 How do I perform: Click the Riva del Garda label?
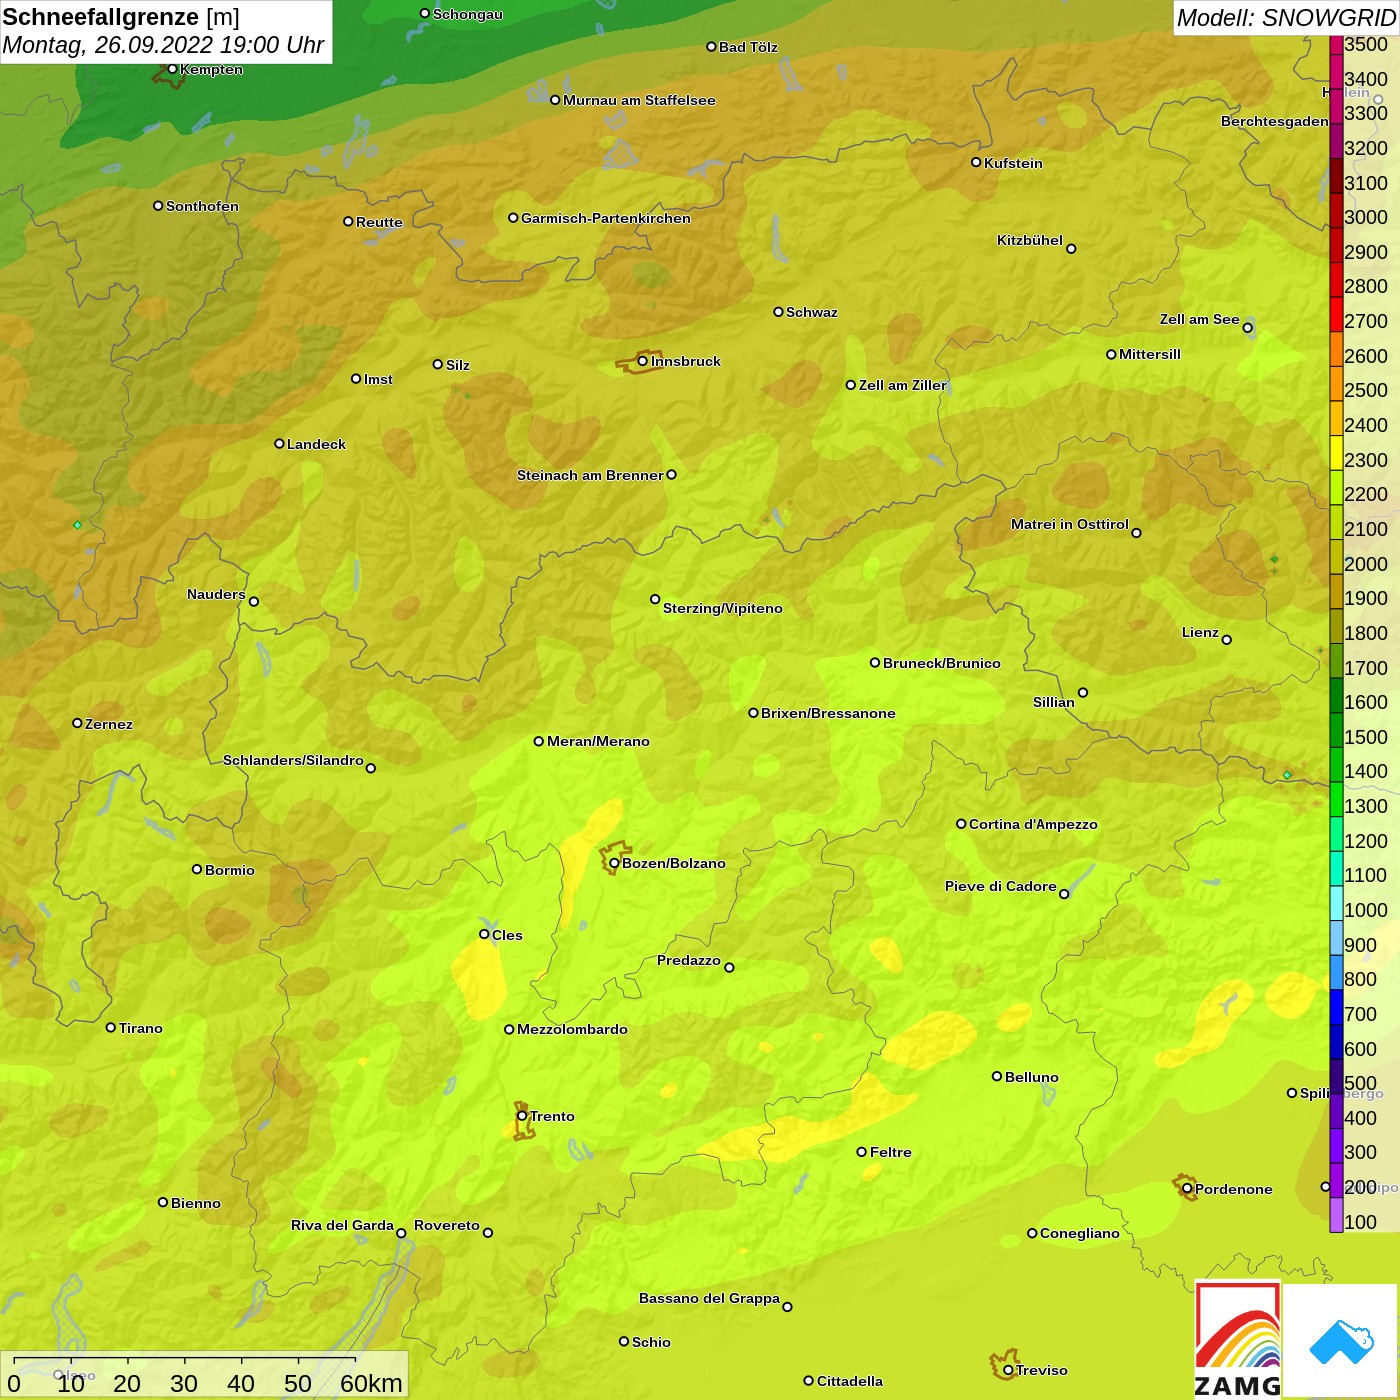point(342,1225)
